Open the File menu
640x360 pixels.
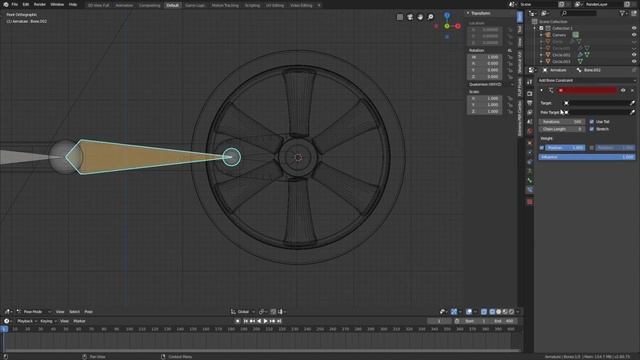coord(15,4)
